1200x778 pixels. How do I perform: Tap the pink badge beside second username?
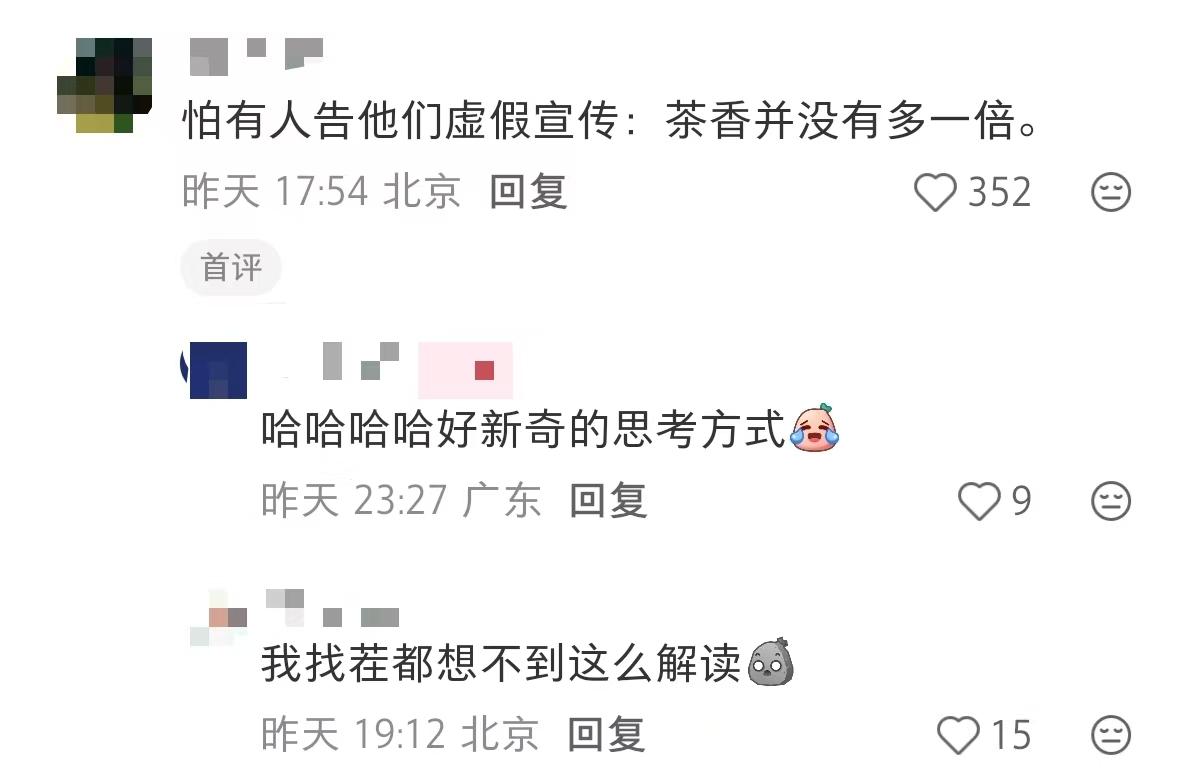pyautogui.click(x=465, y=370)
